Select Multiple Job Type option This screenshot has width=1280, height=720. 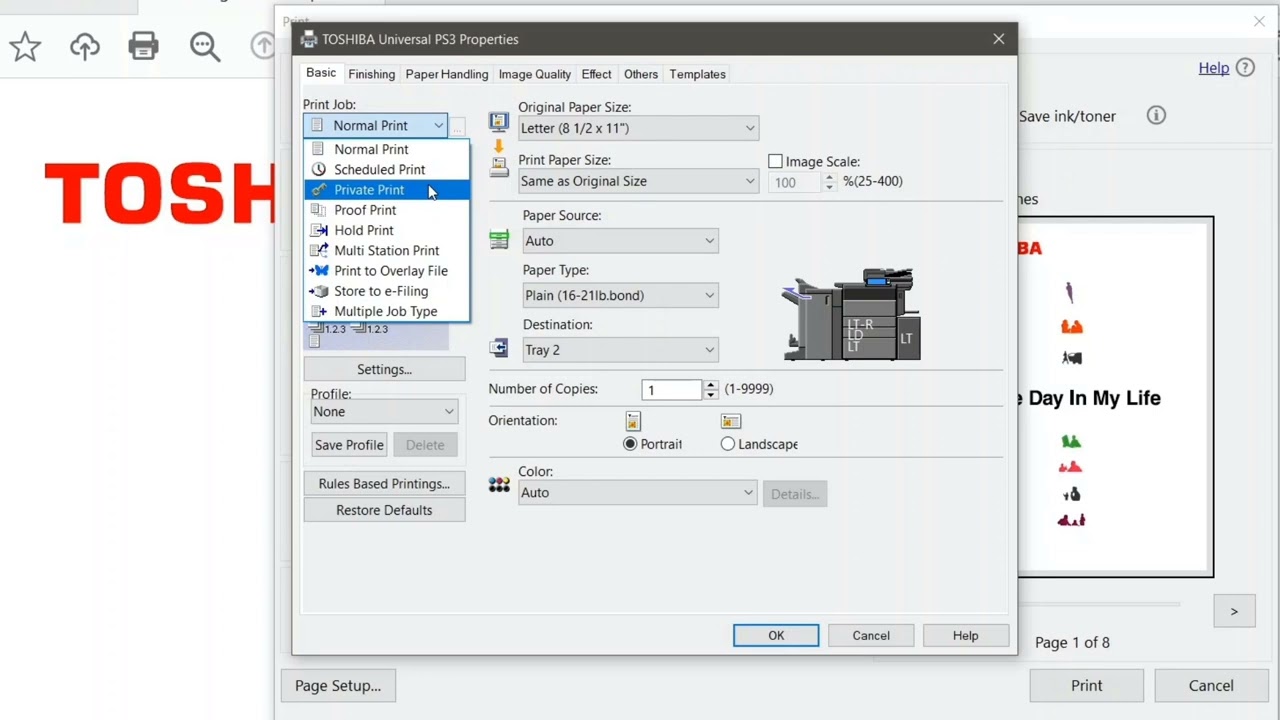(x=386, y=311)
